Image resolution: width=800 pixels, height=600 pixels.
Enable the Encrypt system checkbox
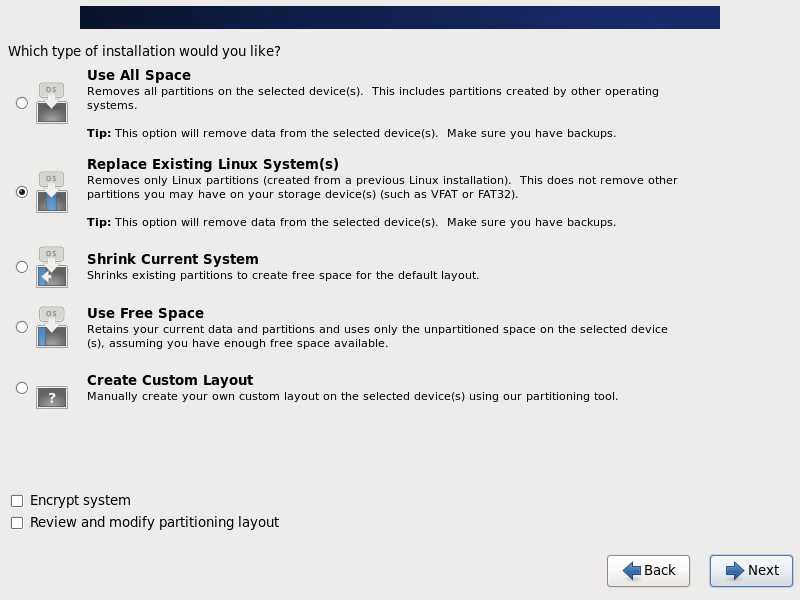pos(17,501)
